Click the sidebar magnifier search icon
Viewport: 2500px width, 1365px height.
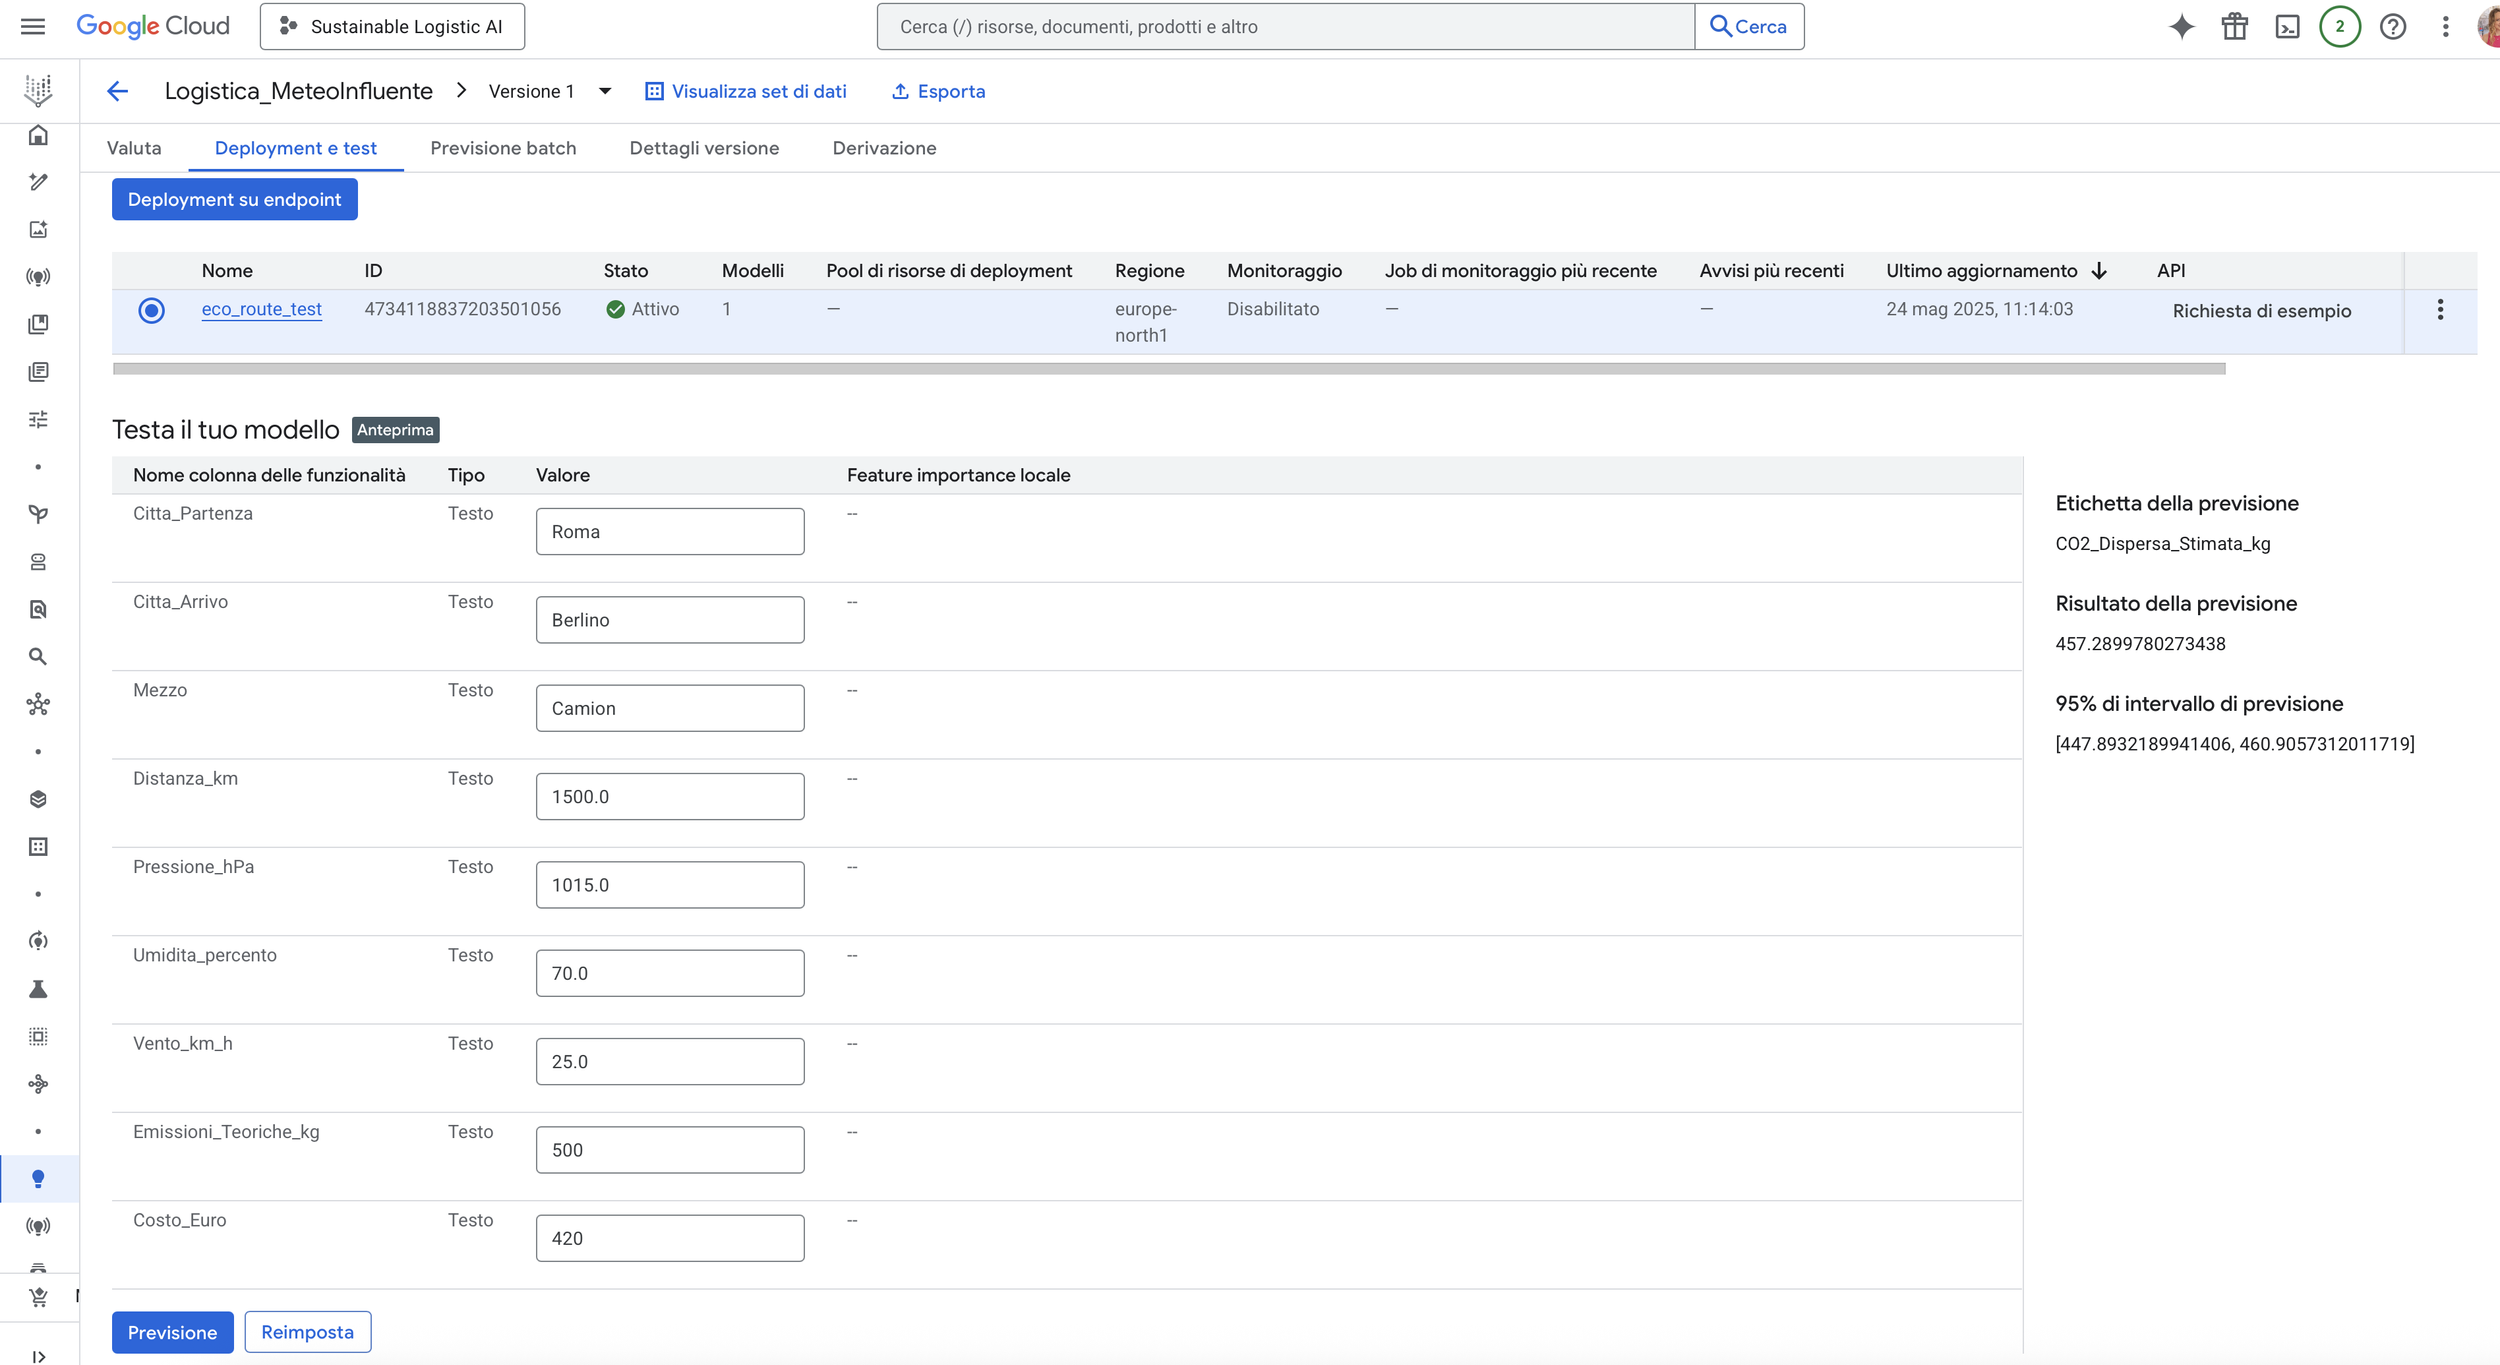pyautogui.click(x=38, y=657)
